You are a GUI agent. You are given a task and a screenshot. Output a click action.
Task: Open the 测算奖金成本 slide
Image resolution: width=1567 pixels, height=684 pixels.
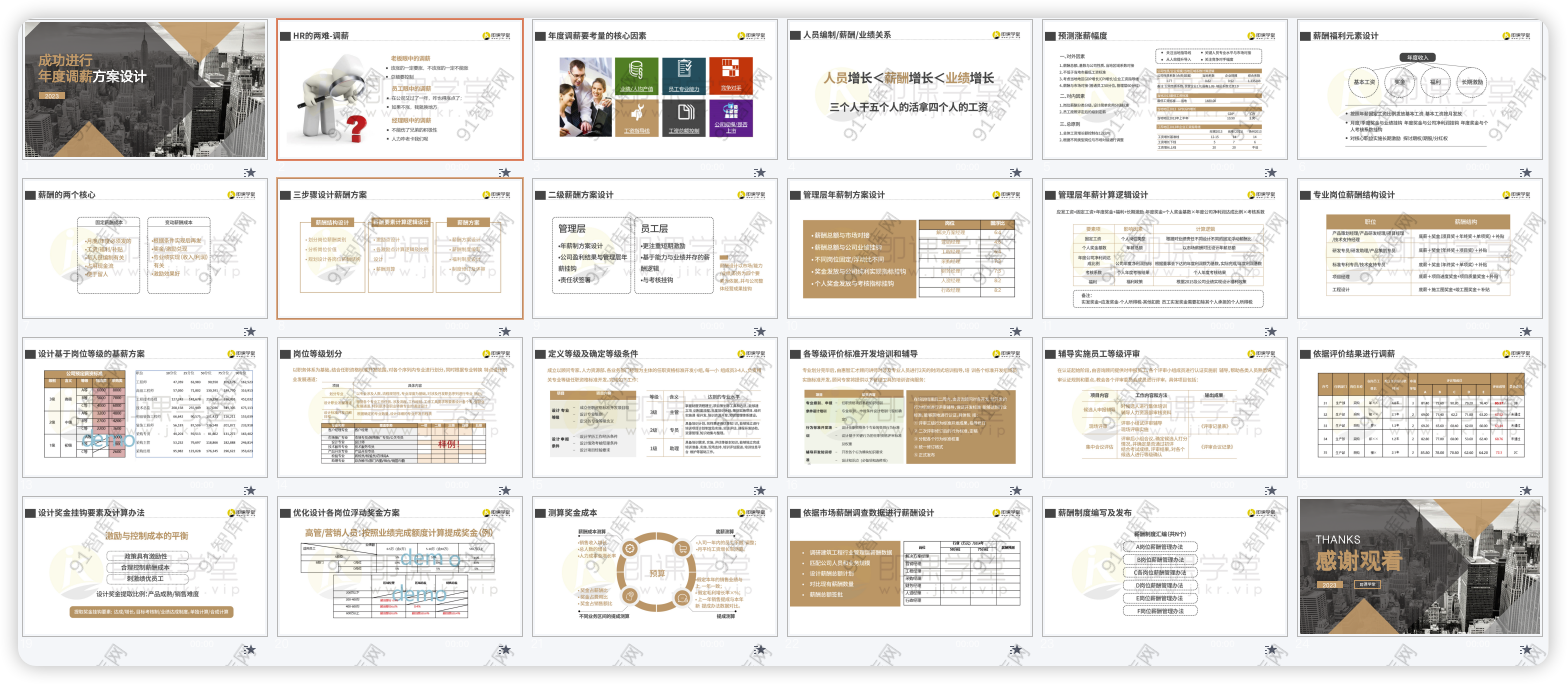(655, 567)
